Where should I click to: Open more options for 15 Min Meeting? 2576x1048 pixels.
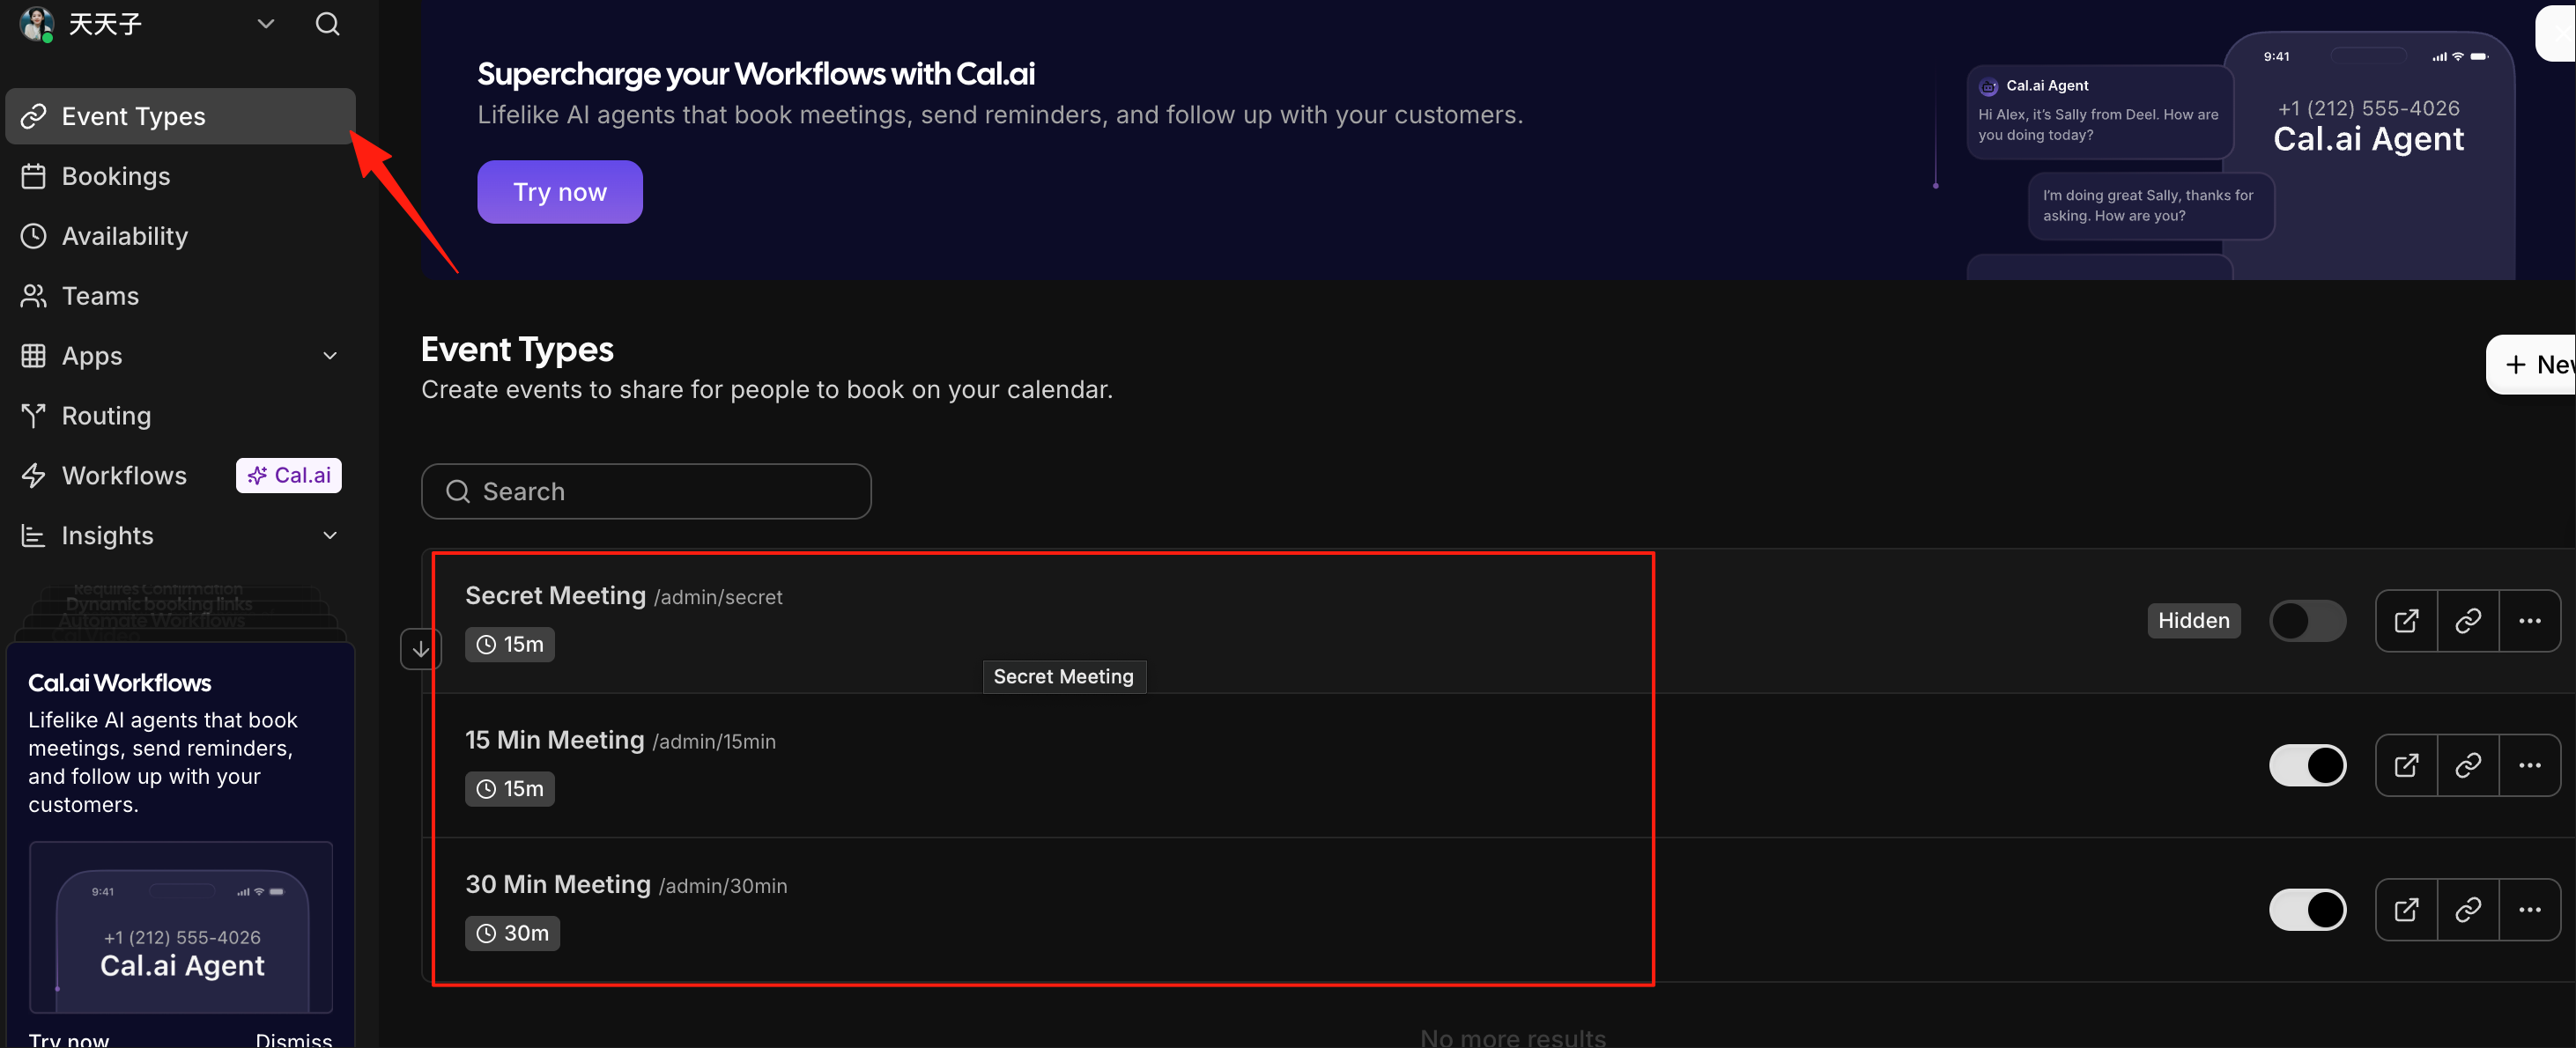(x=2530, y=766)
